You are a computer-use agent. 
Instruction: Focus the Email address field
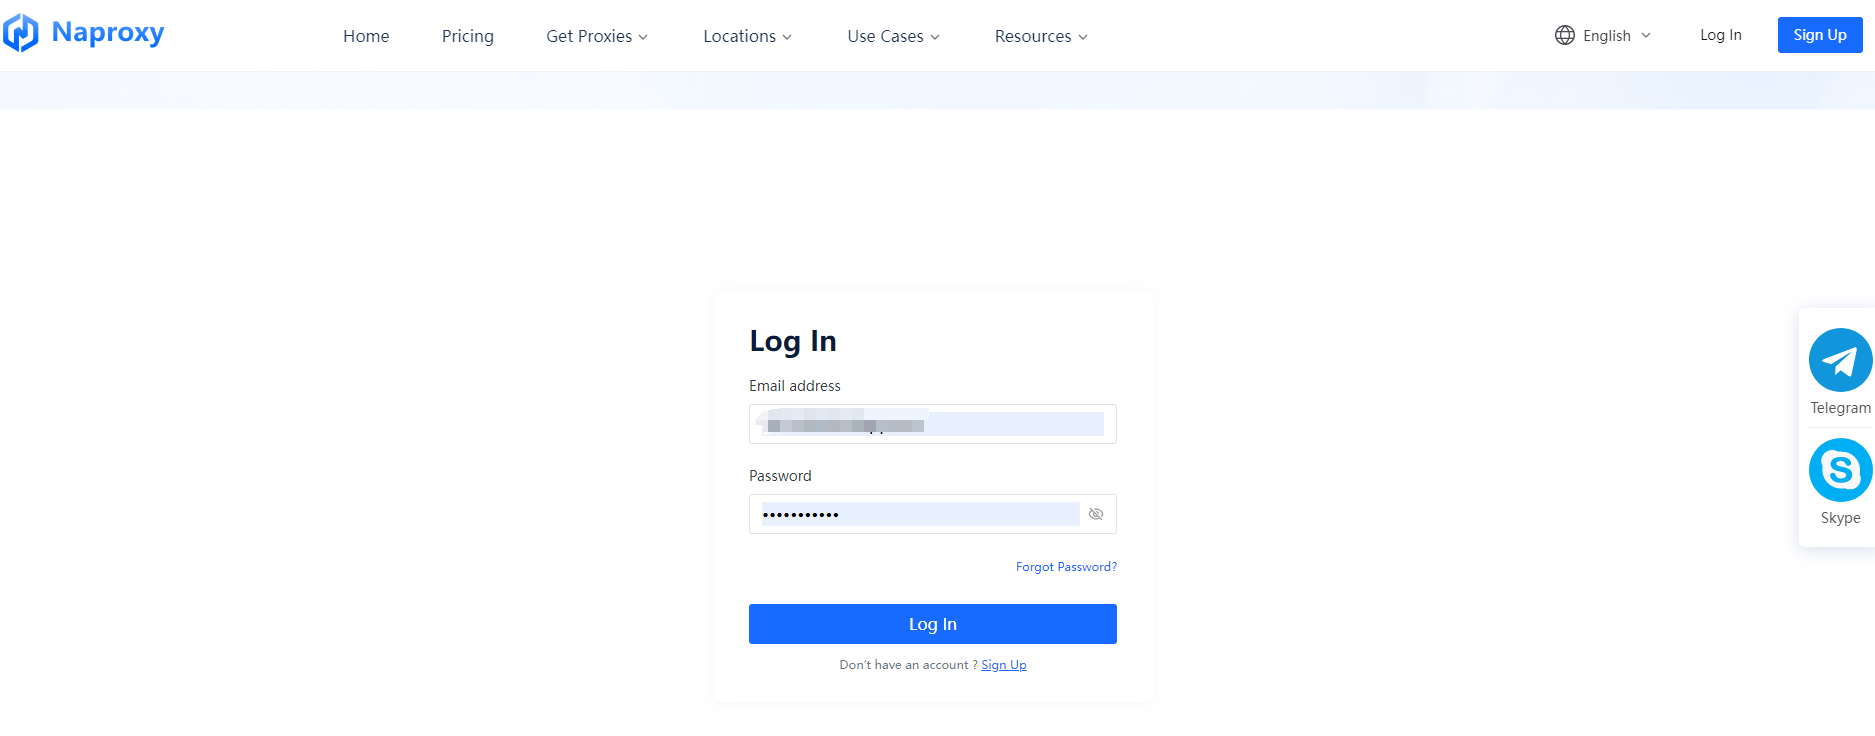coord(932,424)
